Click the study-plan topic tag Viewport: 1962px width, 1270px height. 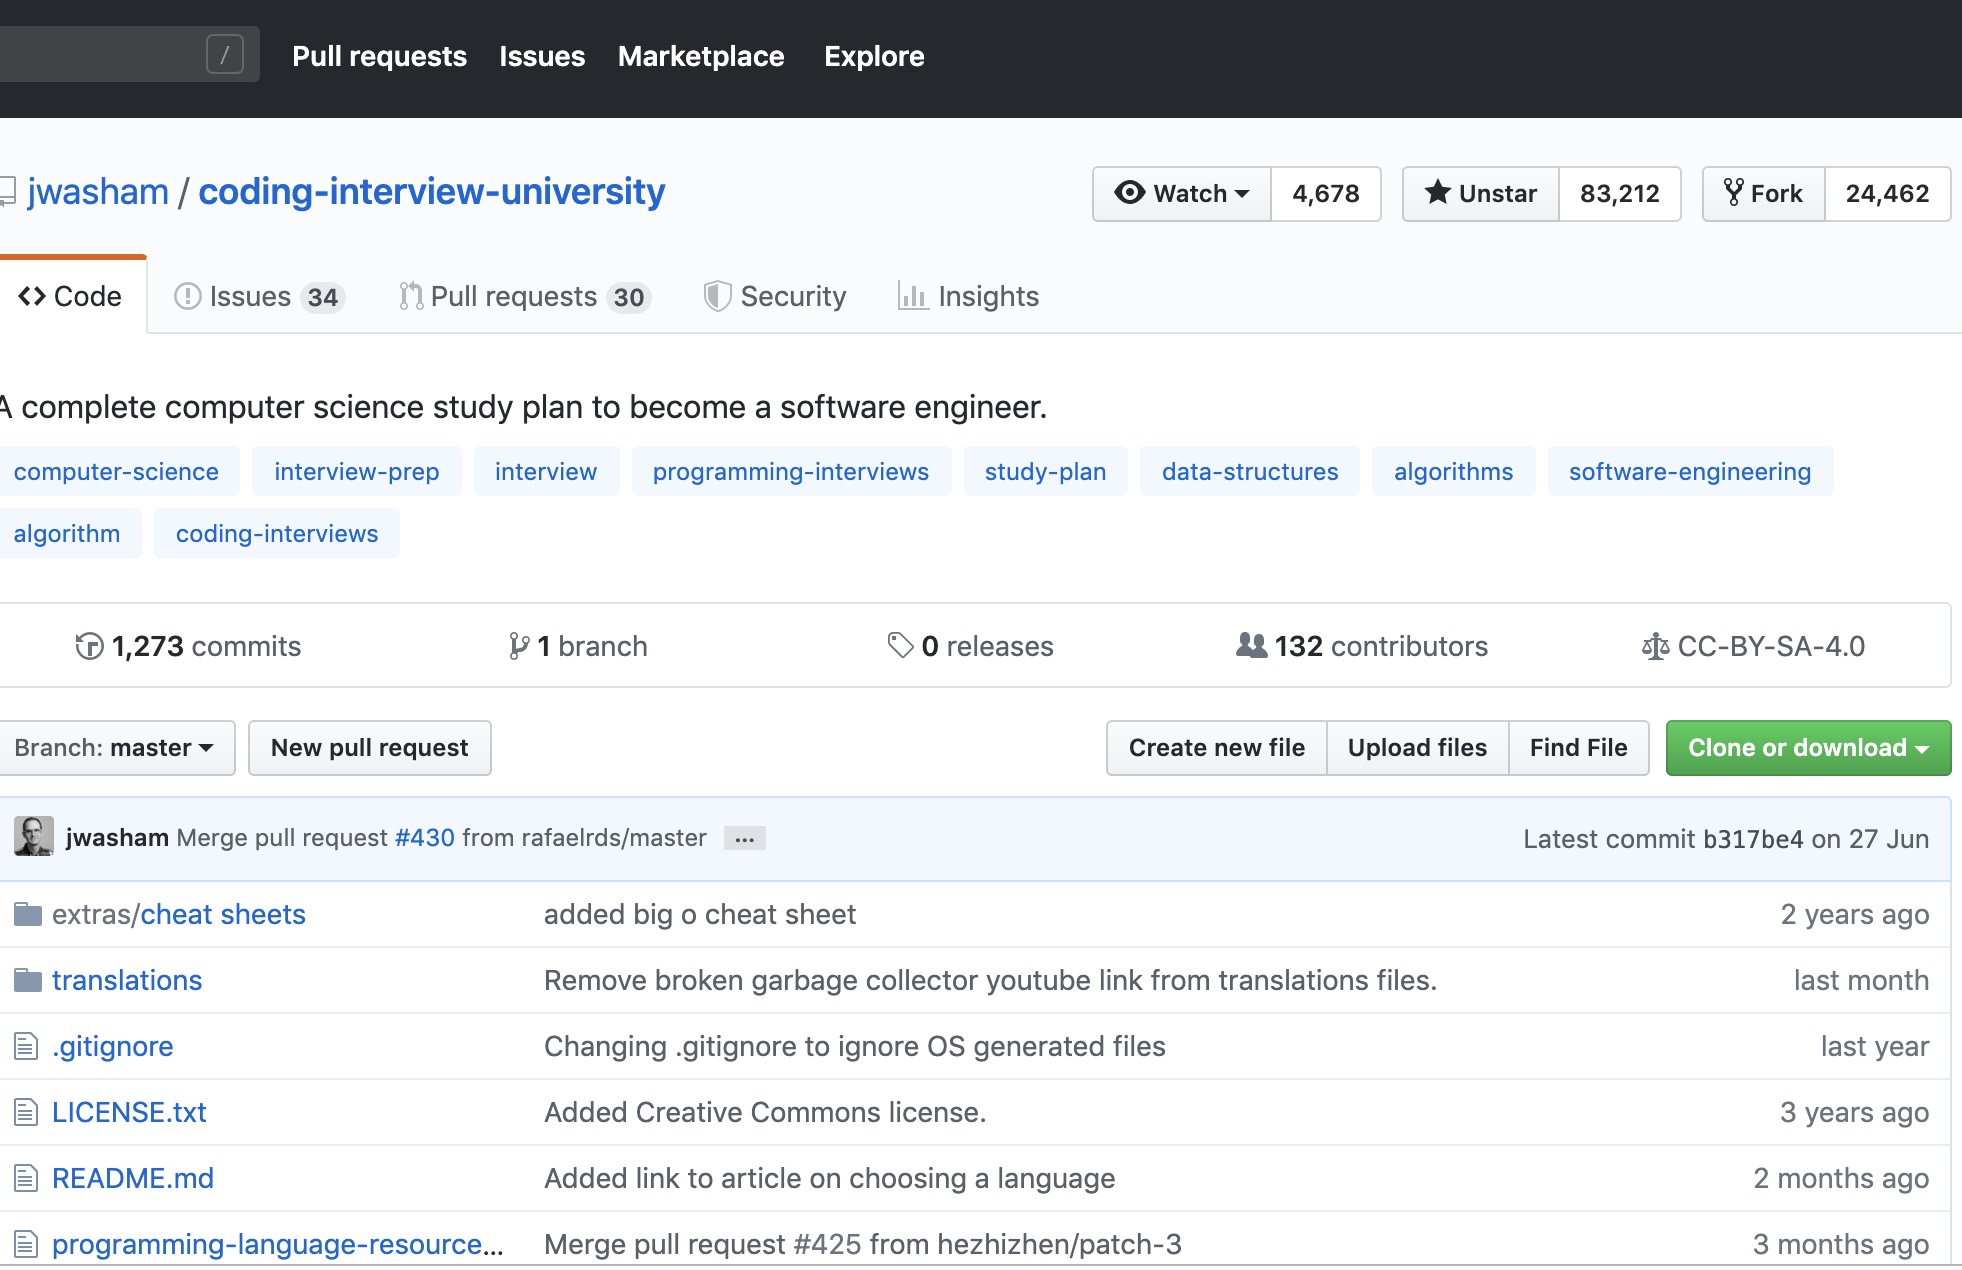pos(1045,471)
